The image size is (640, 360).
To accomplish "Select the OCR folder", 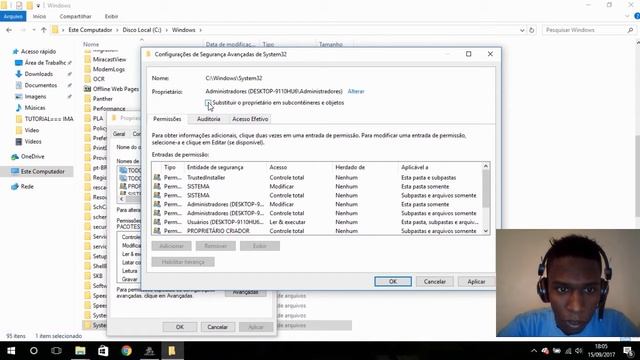I will click(98, 79).
